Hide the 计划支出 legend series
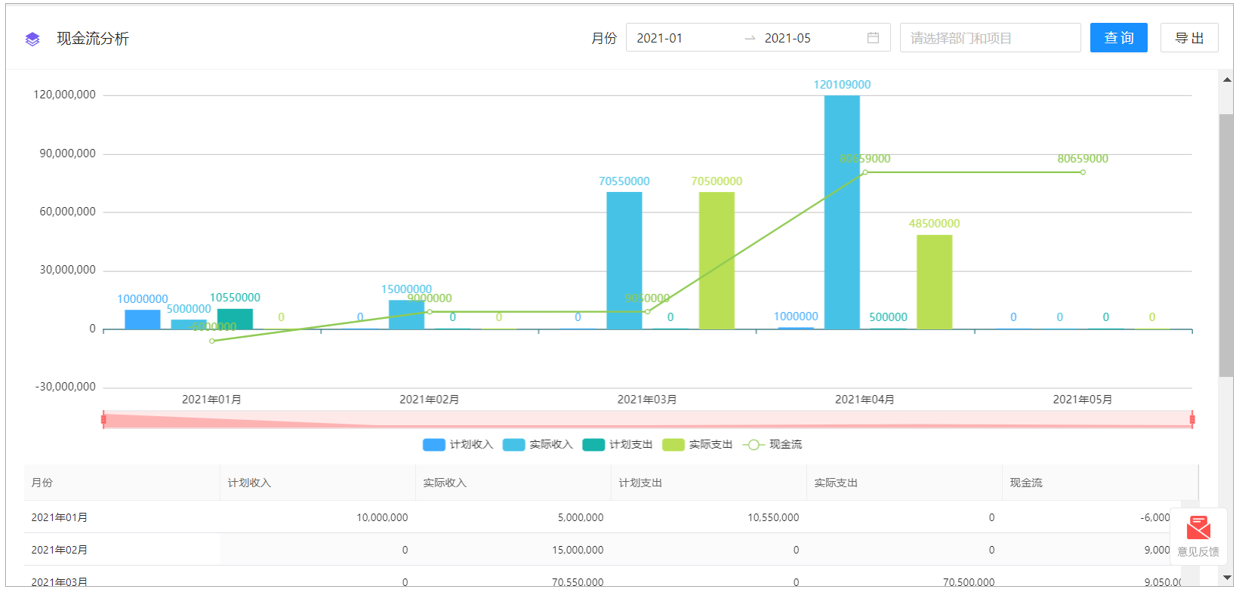The width and height of the screenshot is (1241, 593). point(617,444)
